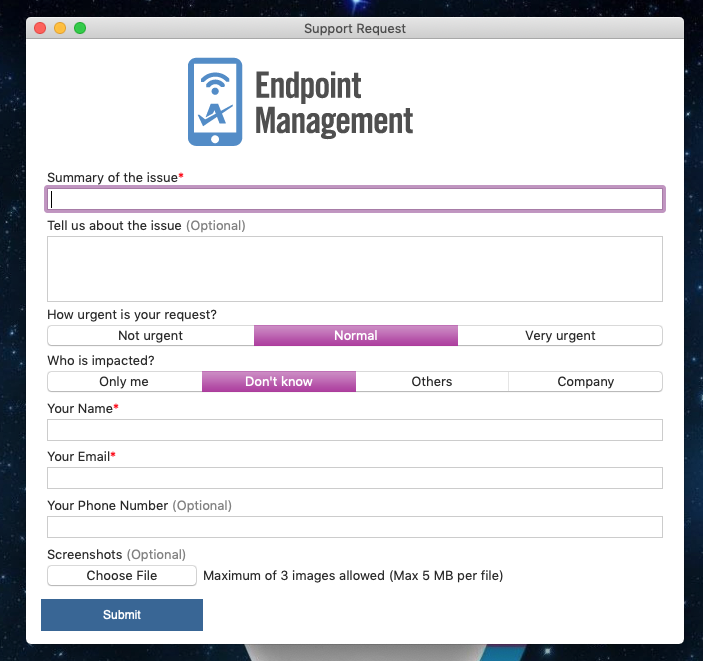Select the "Not urgent" urgency option
The image size is (703, 661).
150,336
